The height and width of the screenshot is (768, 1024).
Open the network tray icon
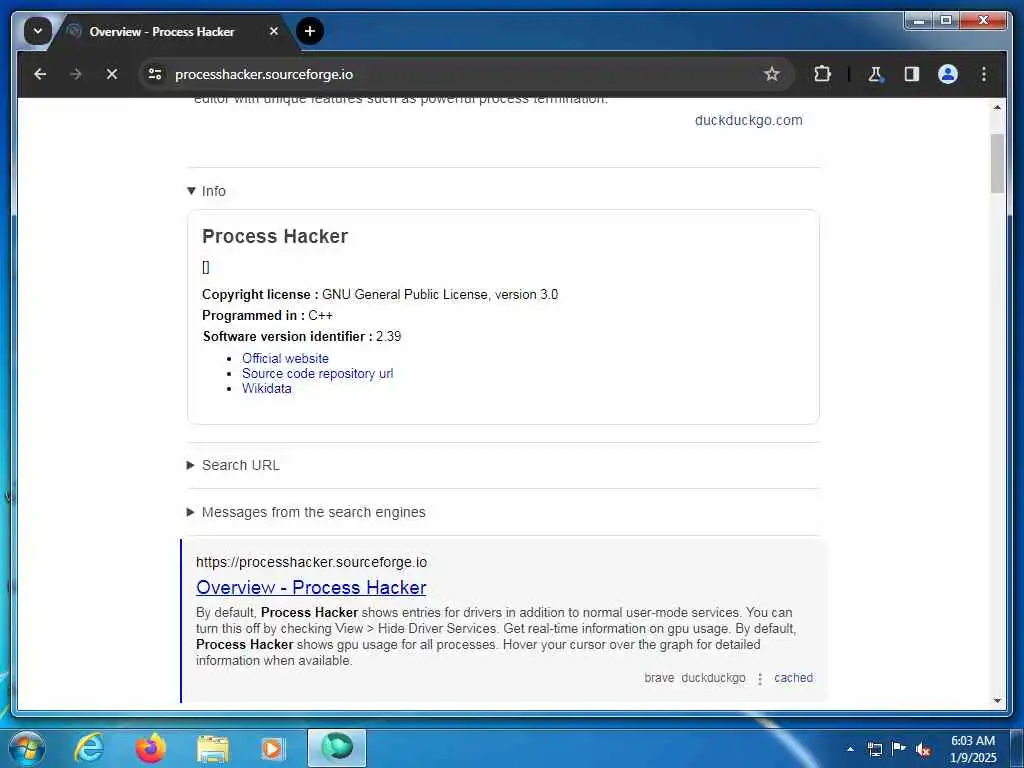[x=874, y=749]
